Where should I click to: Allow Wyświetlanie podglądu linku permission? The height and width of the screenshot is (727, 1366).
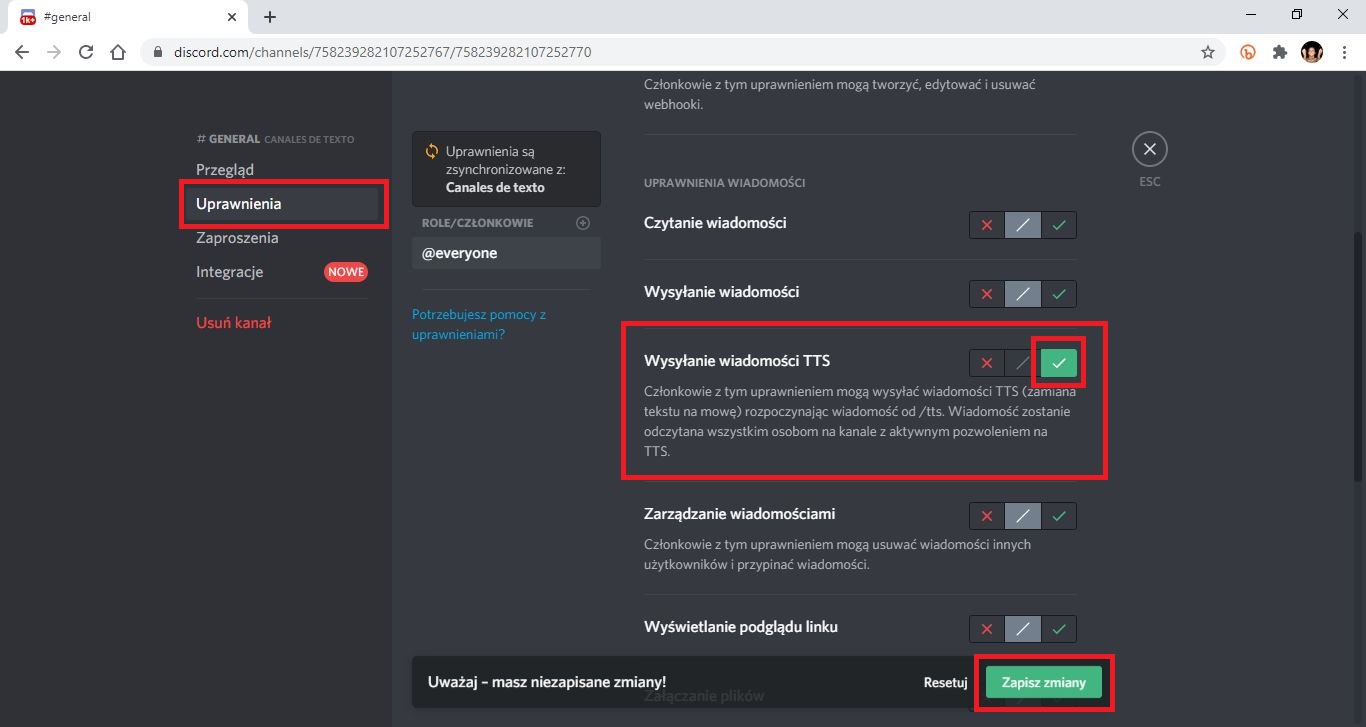pyautogui.click(x=1059, y=629)
